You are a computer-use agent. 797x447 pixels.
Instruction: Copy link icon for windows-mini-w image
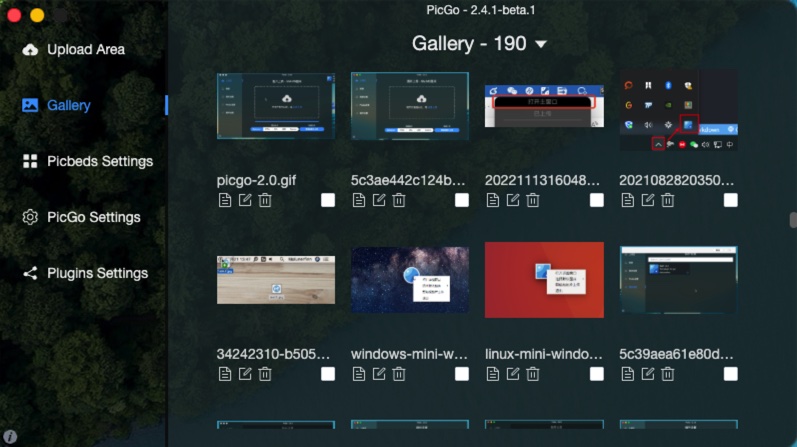[359, 374]
